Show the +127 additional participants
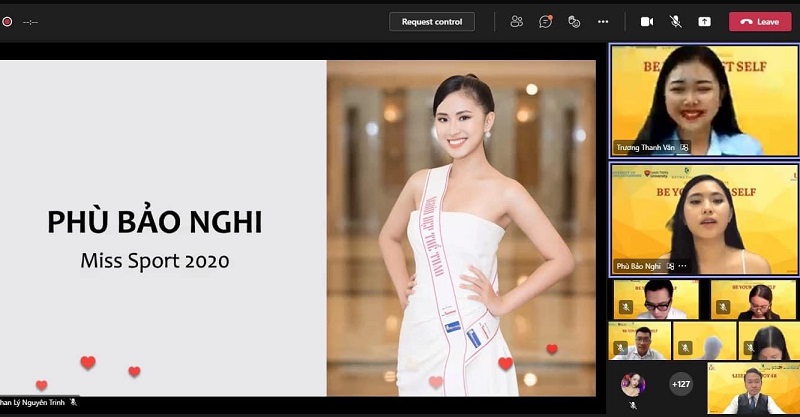This screenshot has width=800, height=417. coord(681,384)
